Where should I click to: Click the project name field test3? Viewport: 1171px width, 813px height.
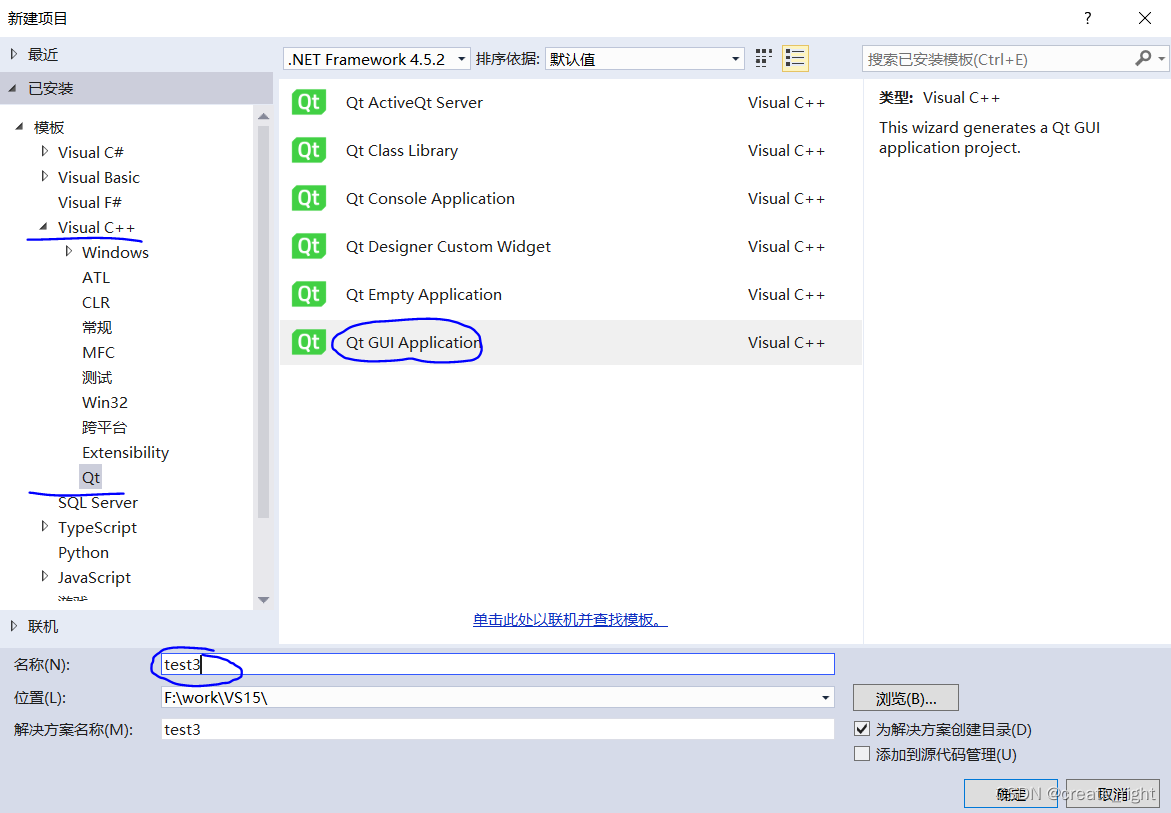pyautogui.click(x=497, y=664)
